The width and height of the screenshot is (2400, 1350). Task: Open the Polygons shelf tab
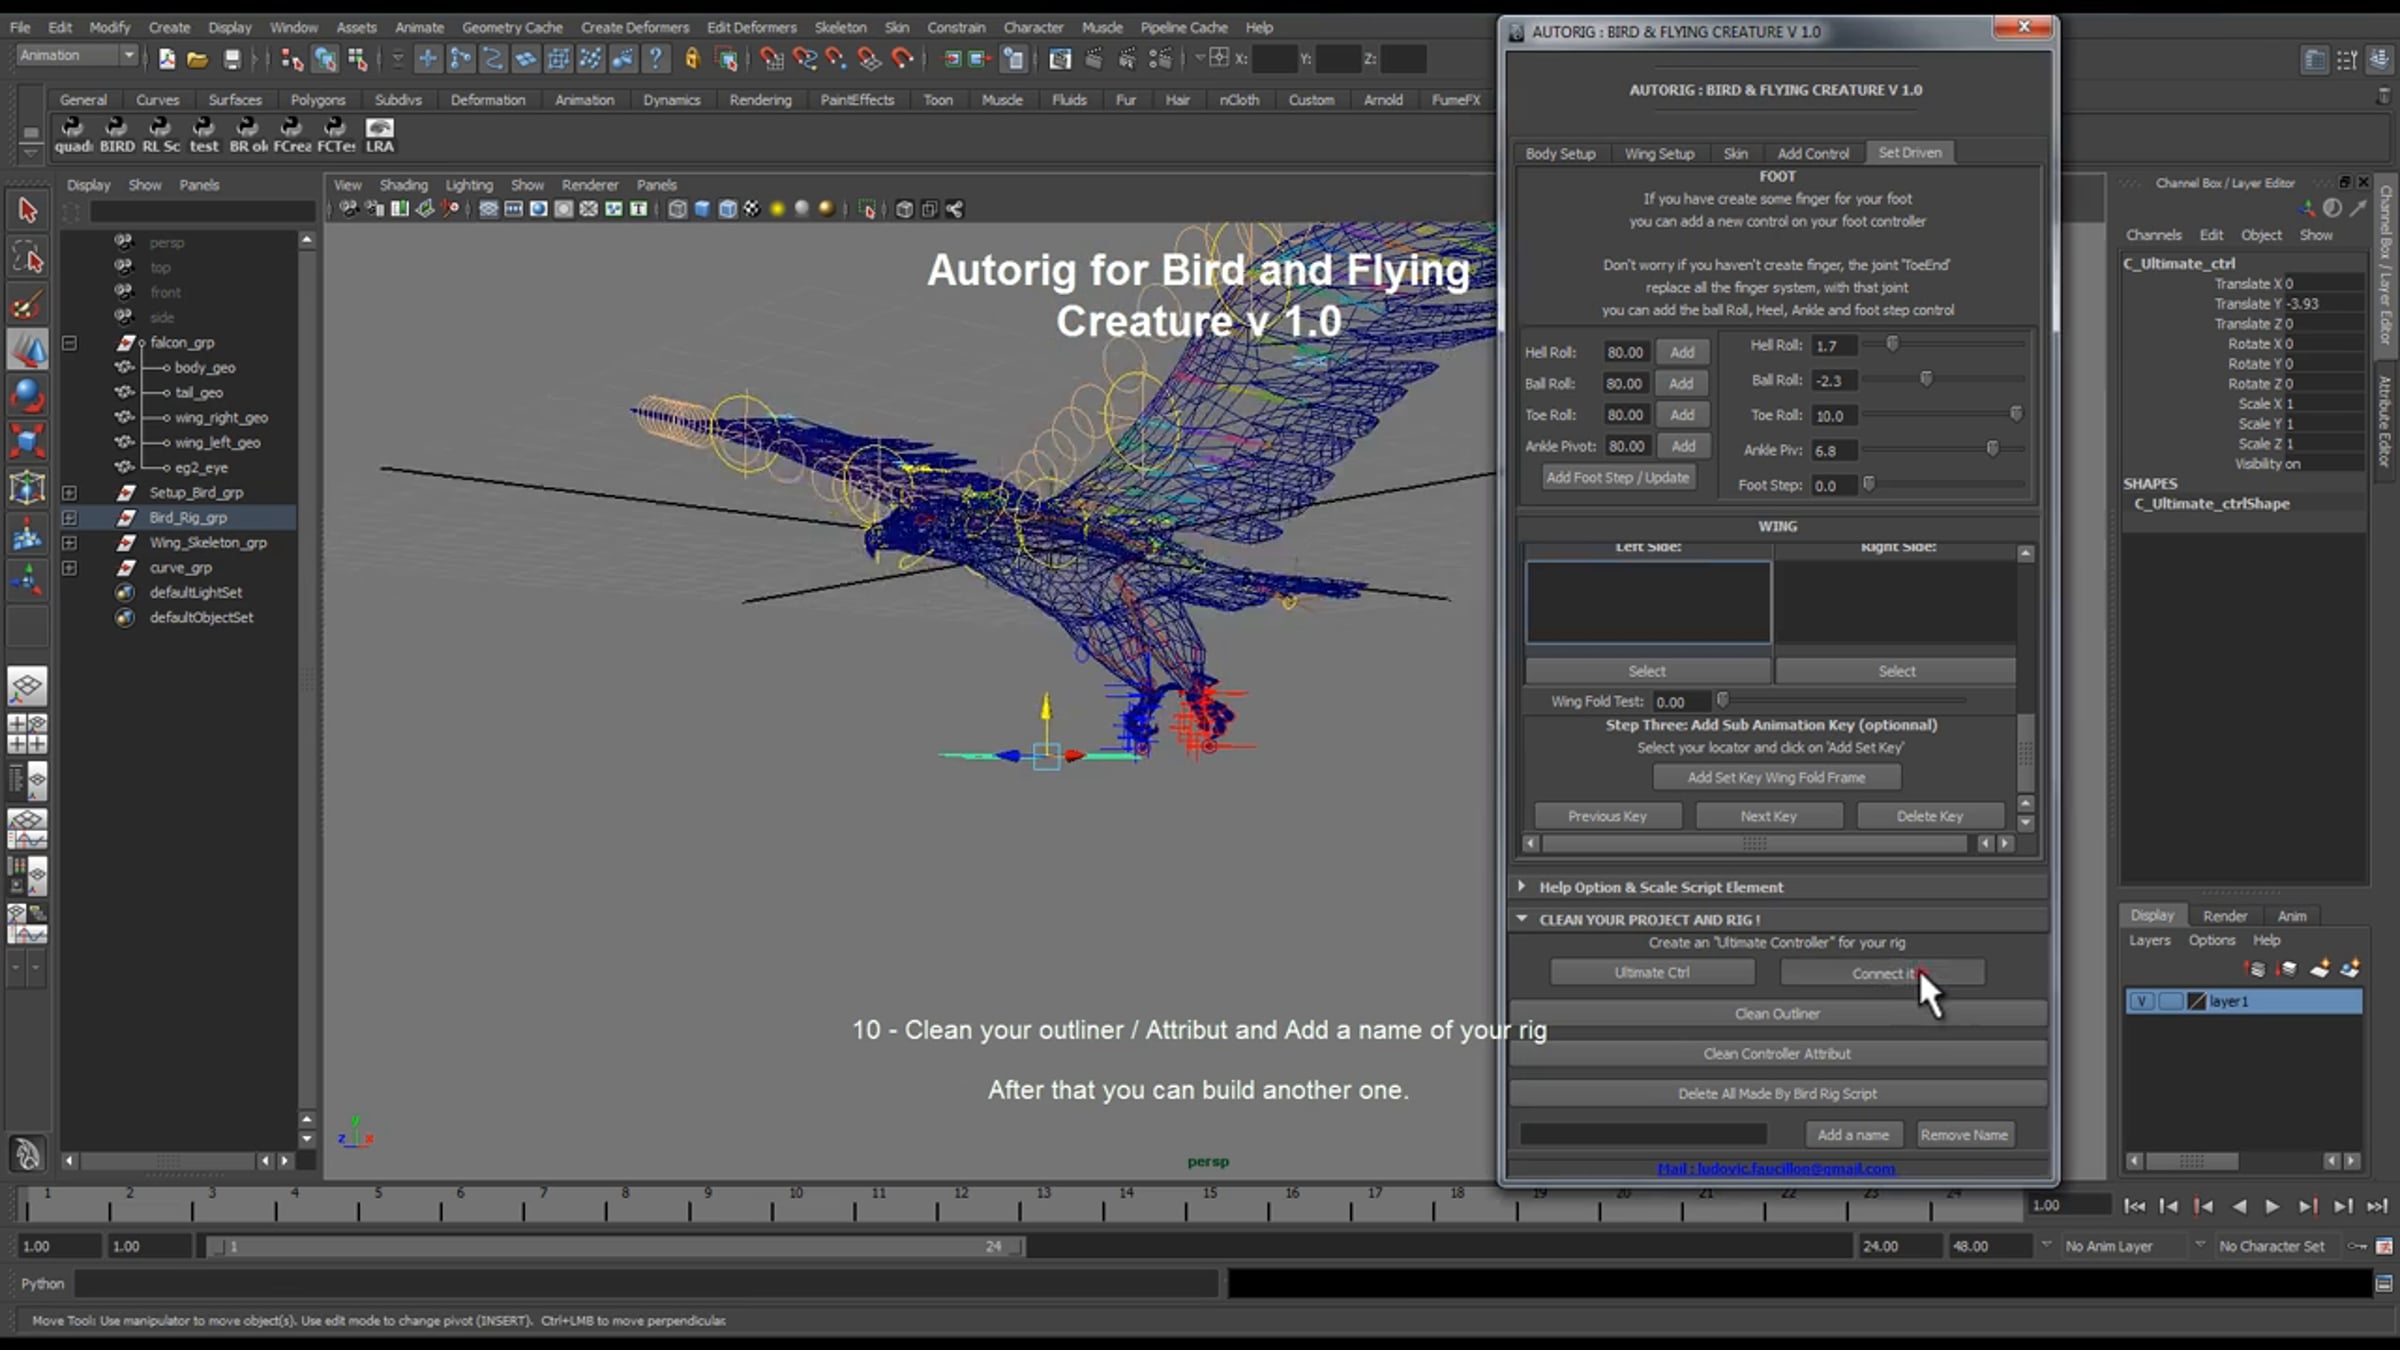pos(318,100)
